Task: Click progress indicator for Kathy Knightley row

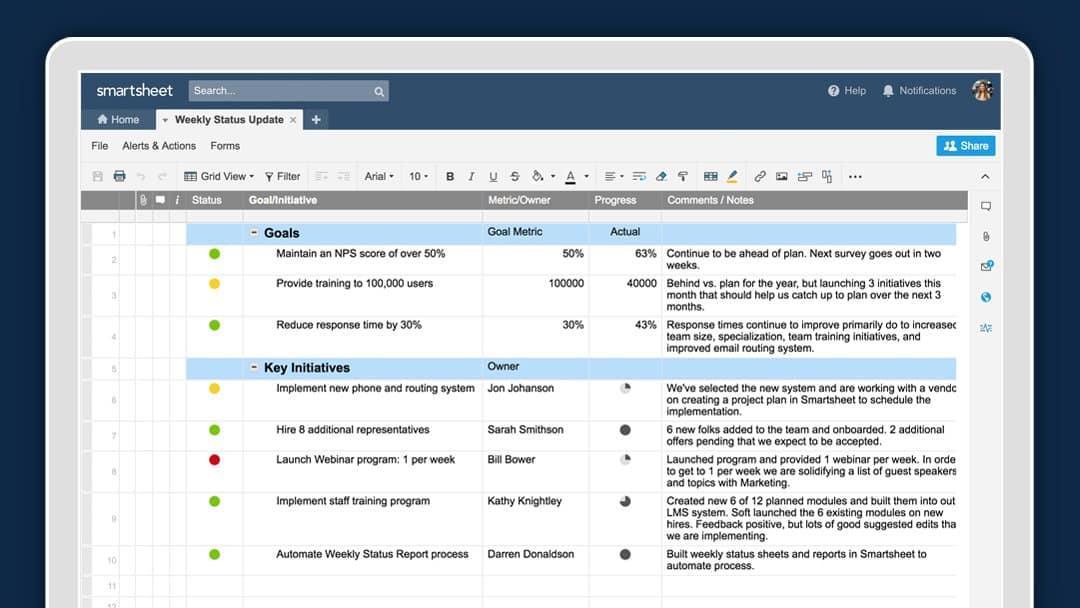Action: (x=625, y=501)
